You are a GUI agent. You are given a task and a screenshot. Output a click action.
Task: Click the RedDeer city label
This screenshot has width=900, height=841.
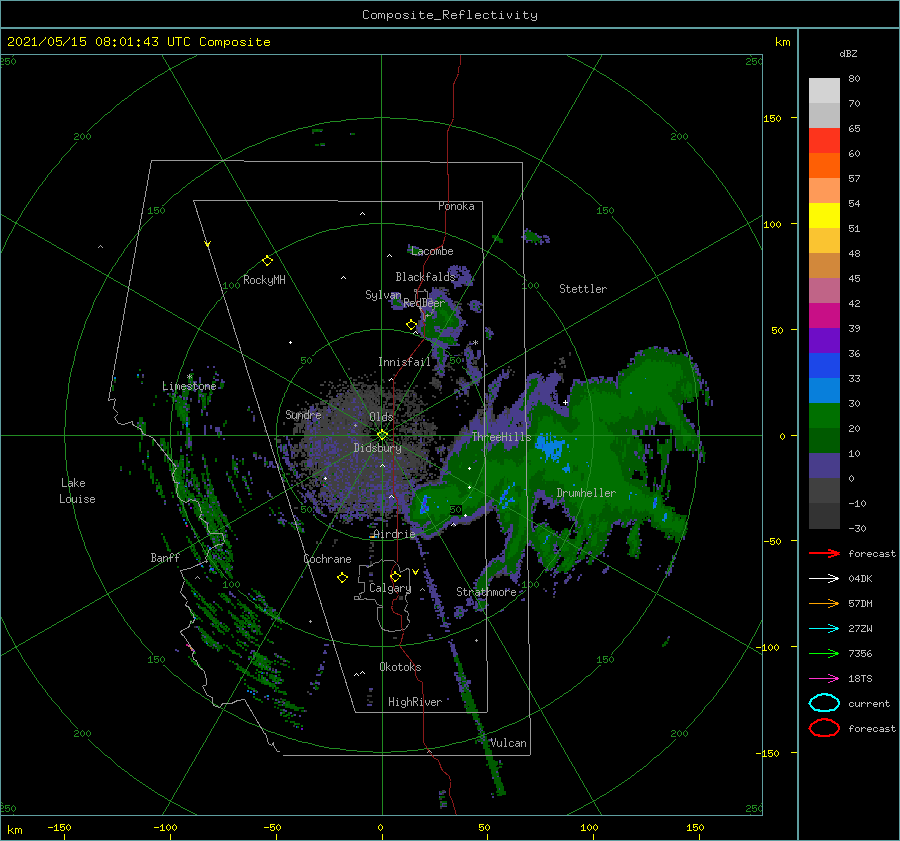point(424,303)
